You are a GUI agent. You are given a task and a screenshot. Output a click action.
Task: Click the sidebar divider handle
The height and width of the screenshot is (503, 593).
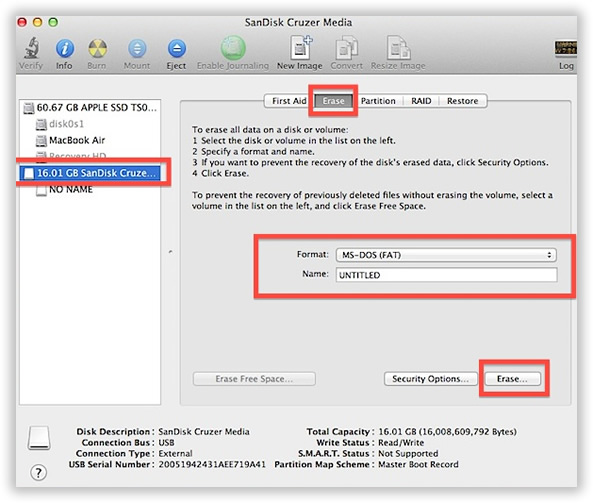171,252
